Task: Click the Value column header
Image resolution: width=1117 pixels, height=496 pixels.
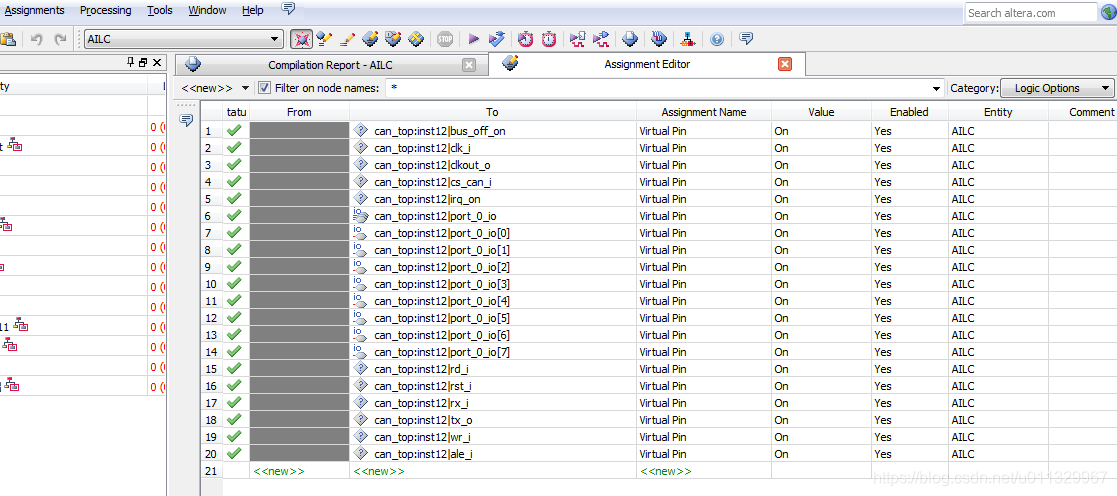Action: click(x=821, y=112)
